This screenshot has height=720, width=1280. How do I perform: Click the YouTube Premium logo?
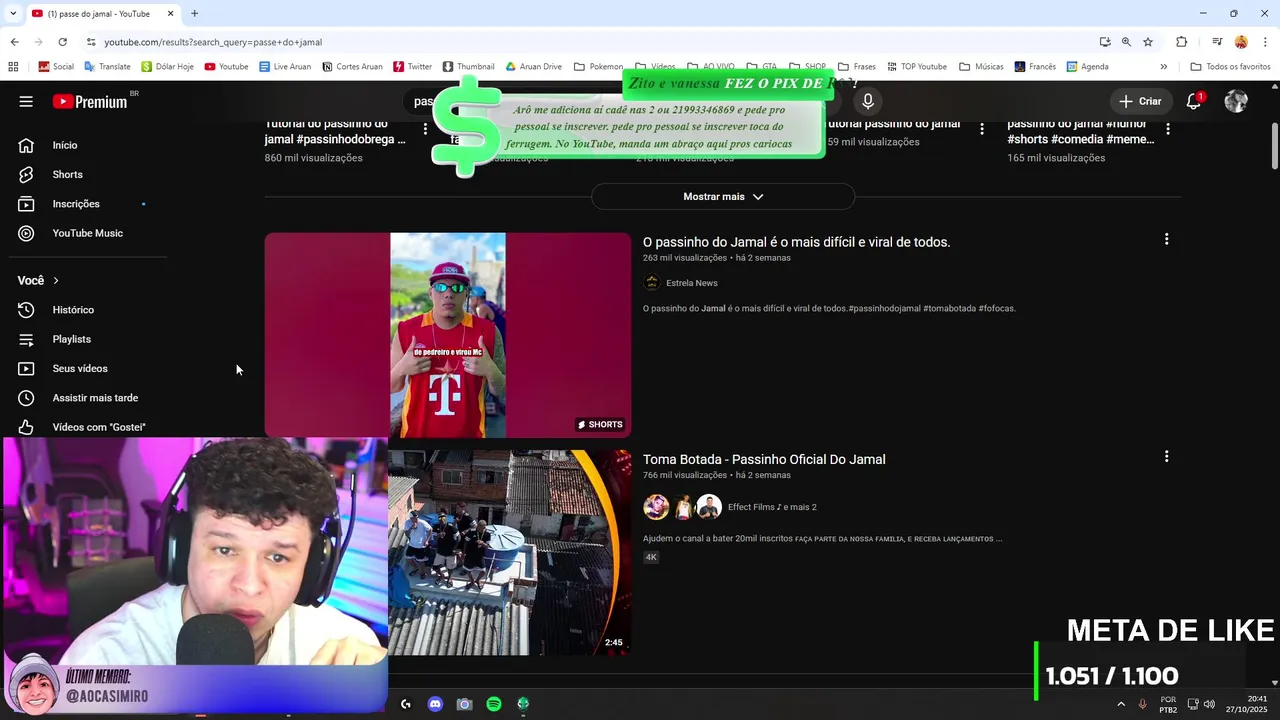point(90,101)
